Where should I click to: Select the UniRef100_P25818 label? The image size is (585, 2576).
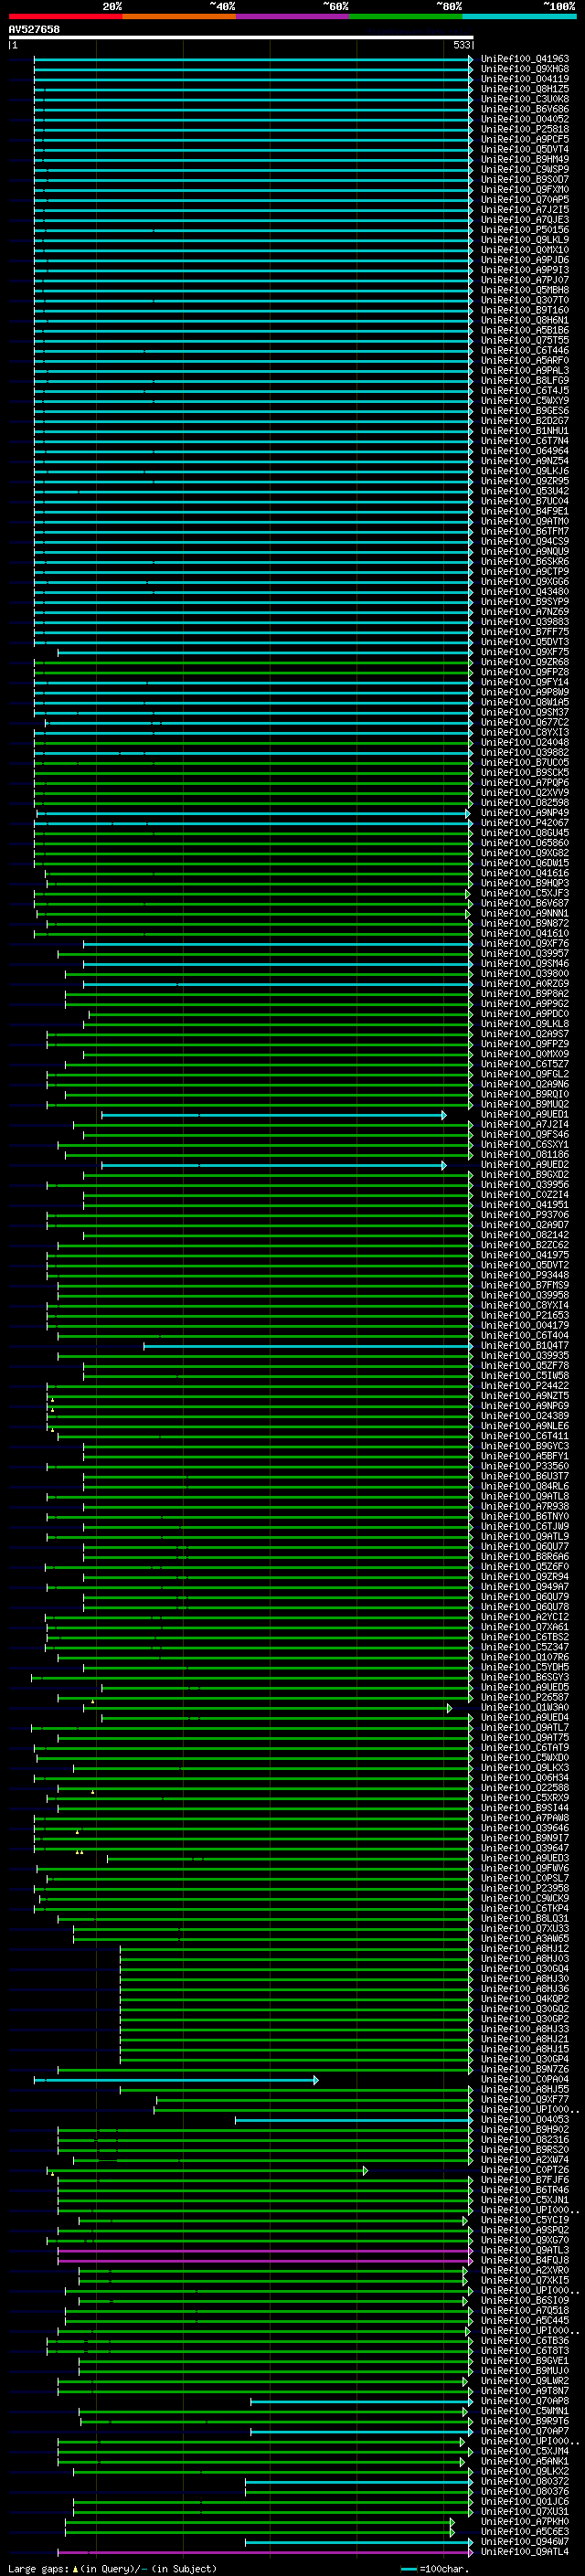524,129
